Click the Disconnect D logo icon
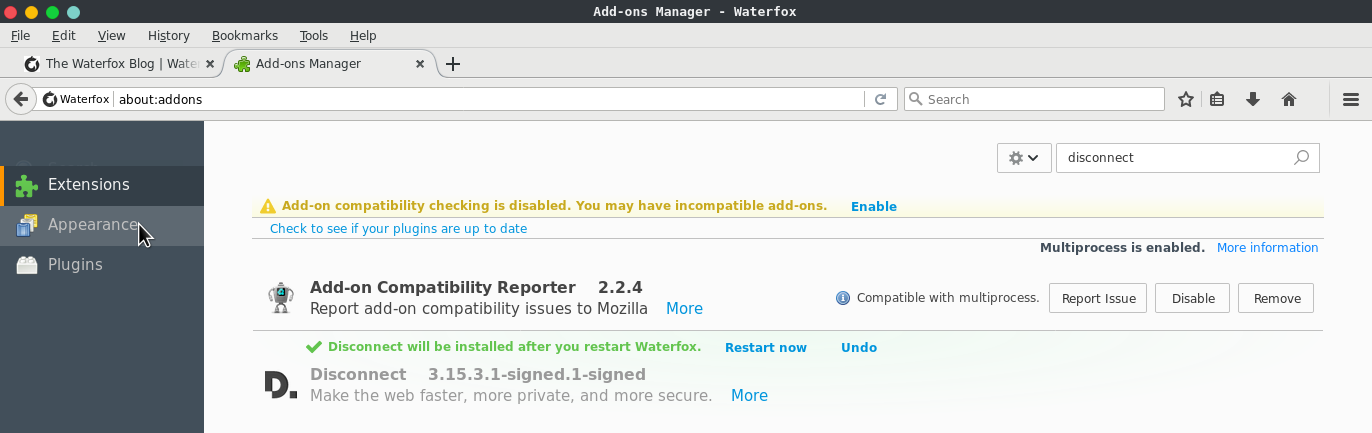1372x433 pixels. [x=281, y=385]
